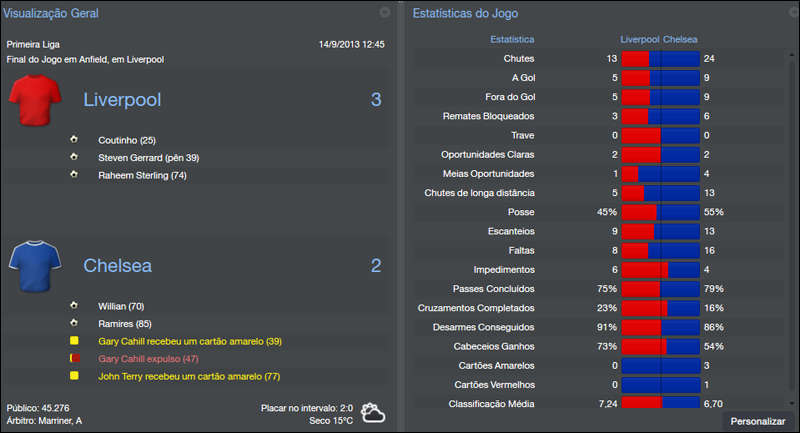Open the Chelsea team name link

click(118, 266)
